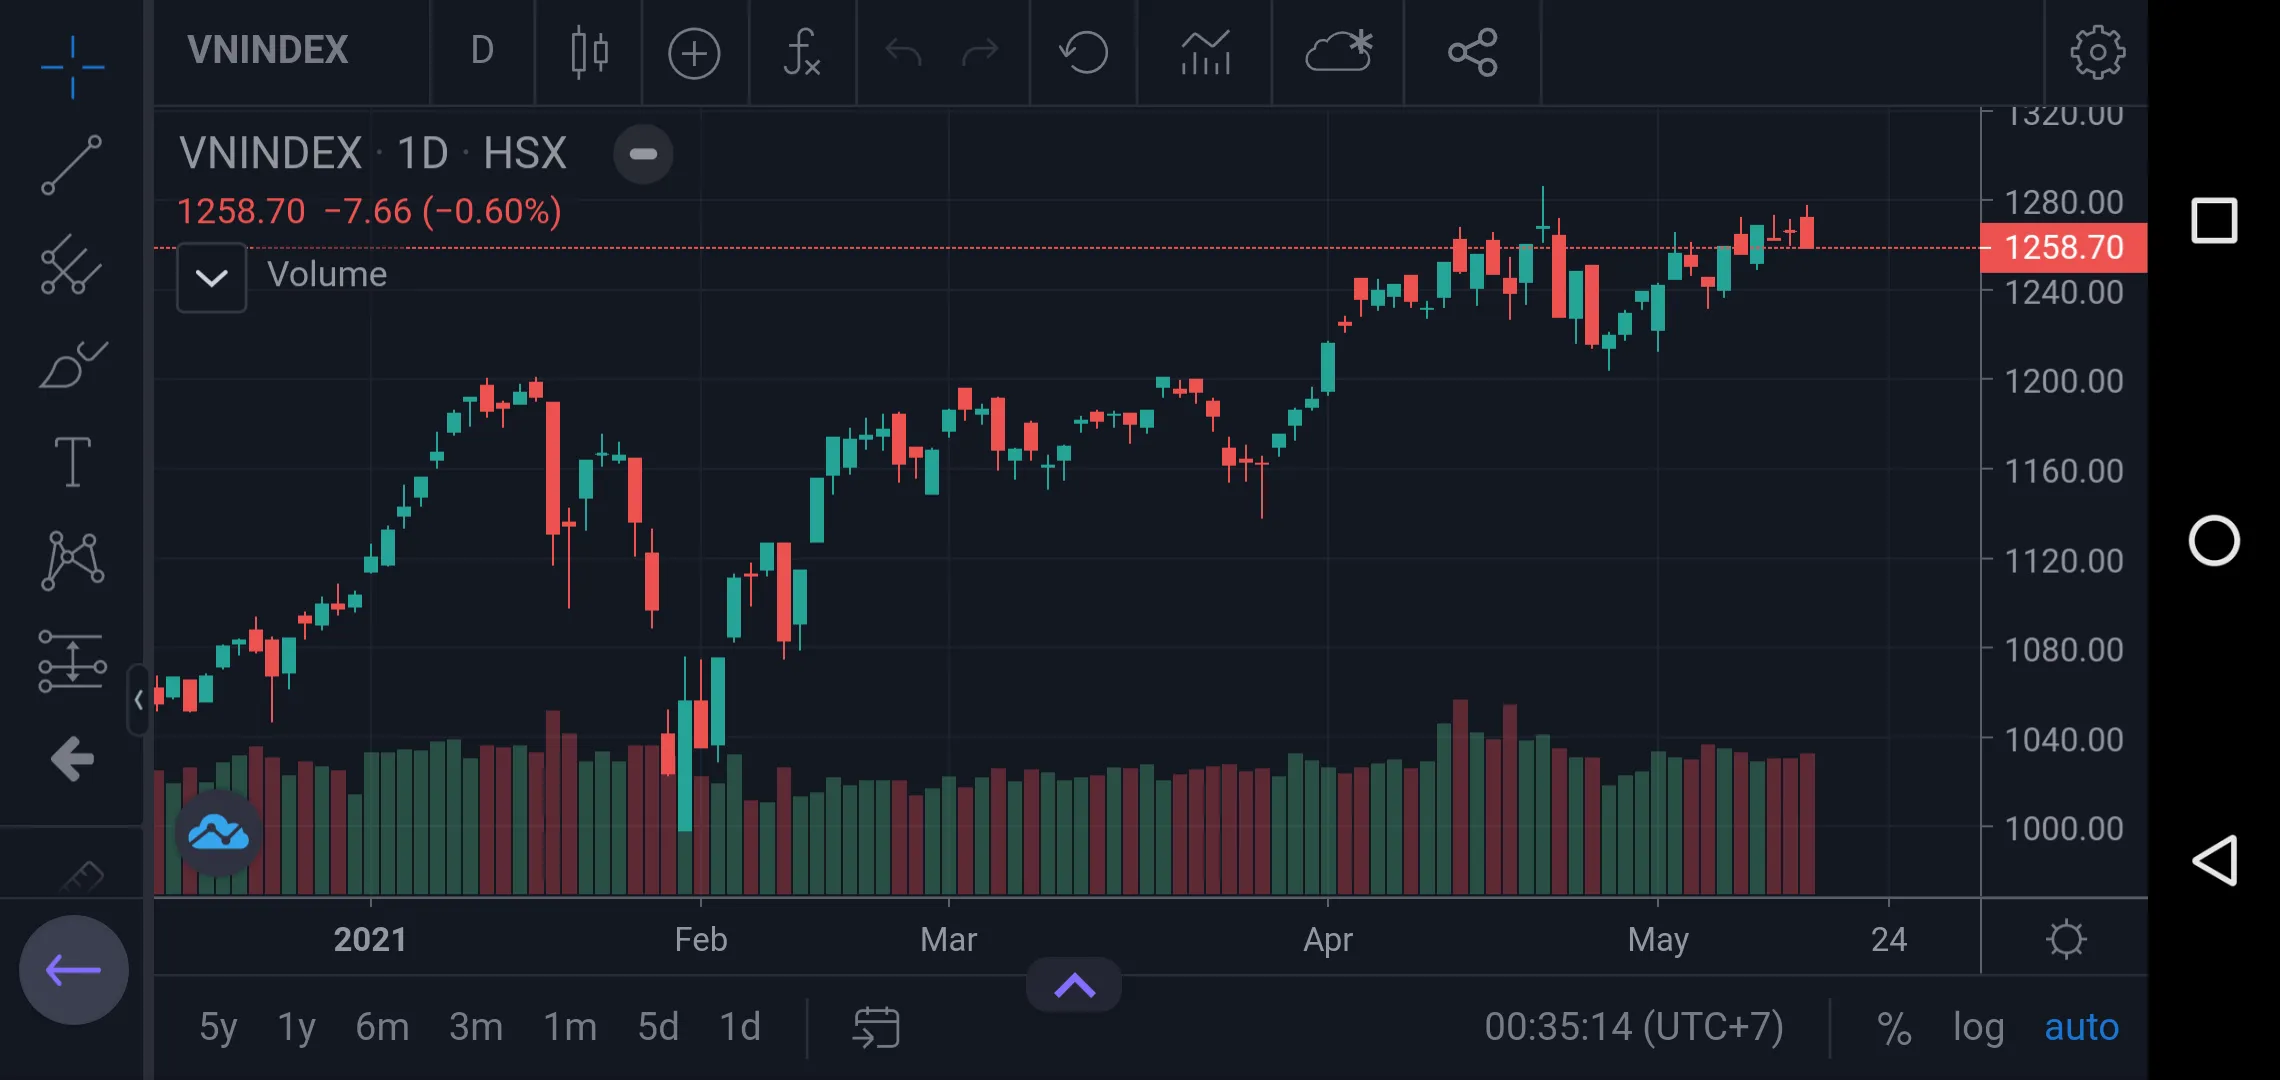Tap the Android home button
Image resolution: width=2280 pixels, height=1080 pixels.
point(2214,541)
